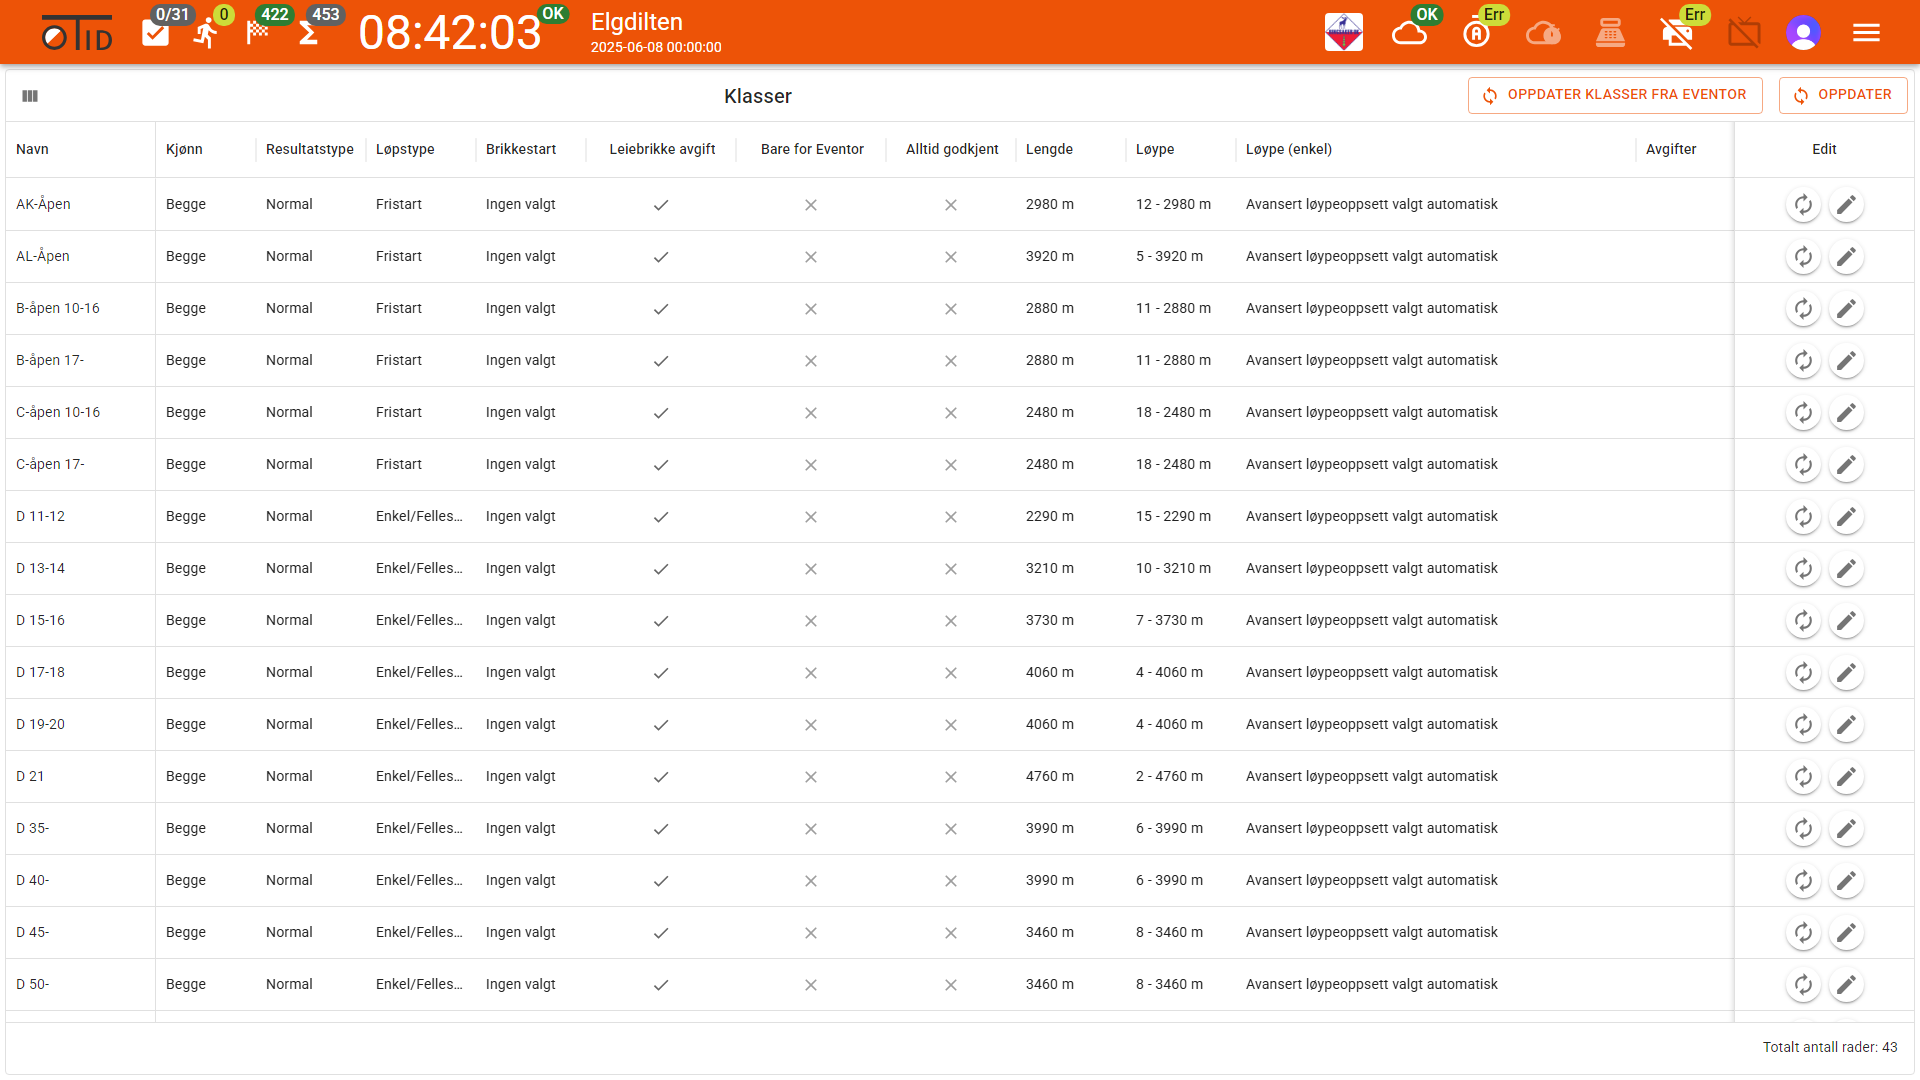Sort by the Lengde column header
Viewport: 1920px width, 1080px height.
click(1049, 149)
